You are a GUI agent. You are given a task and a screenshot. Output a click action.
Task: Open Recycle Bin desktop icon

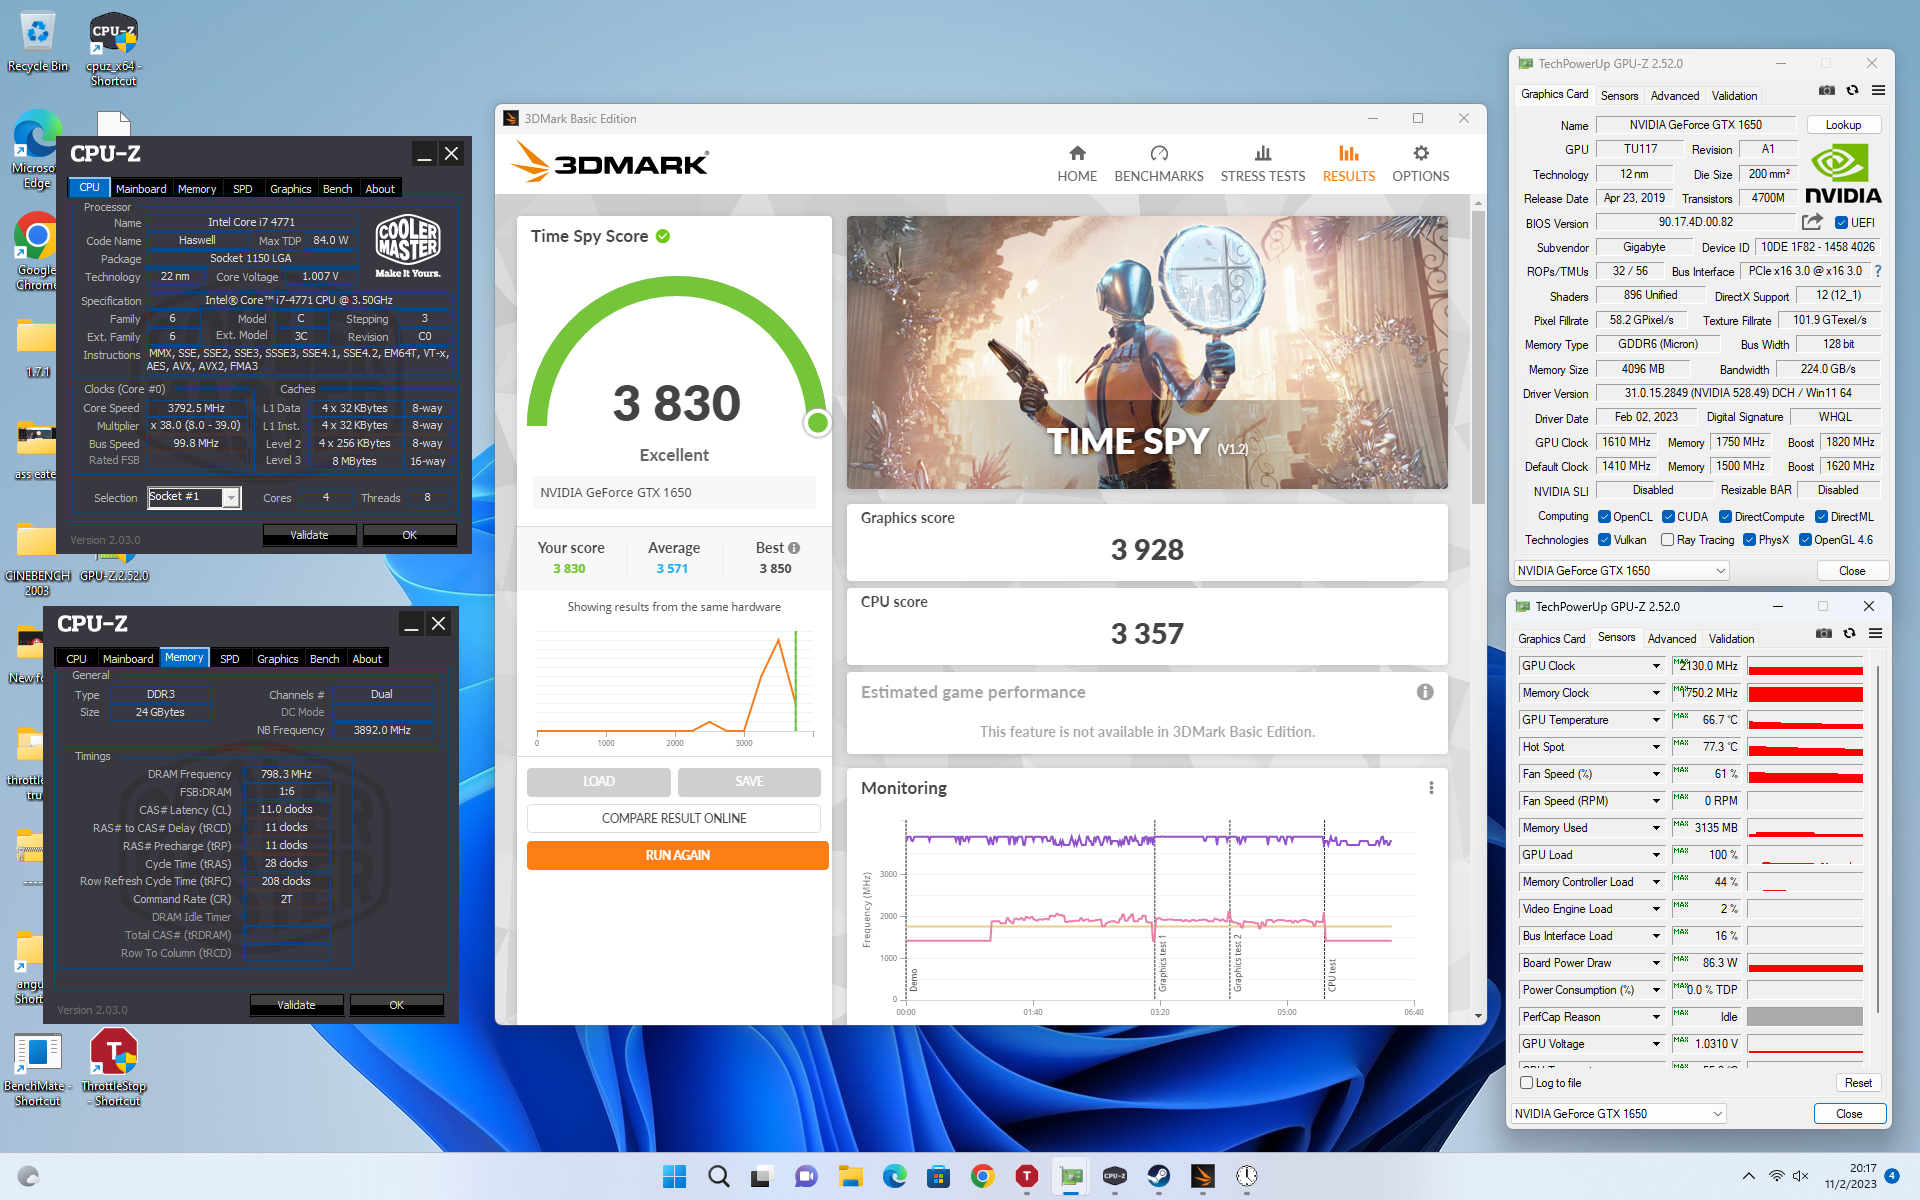[38, 42]
